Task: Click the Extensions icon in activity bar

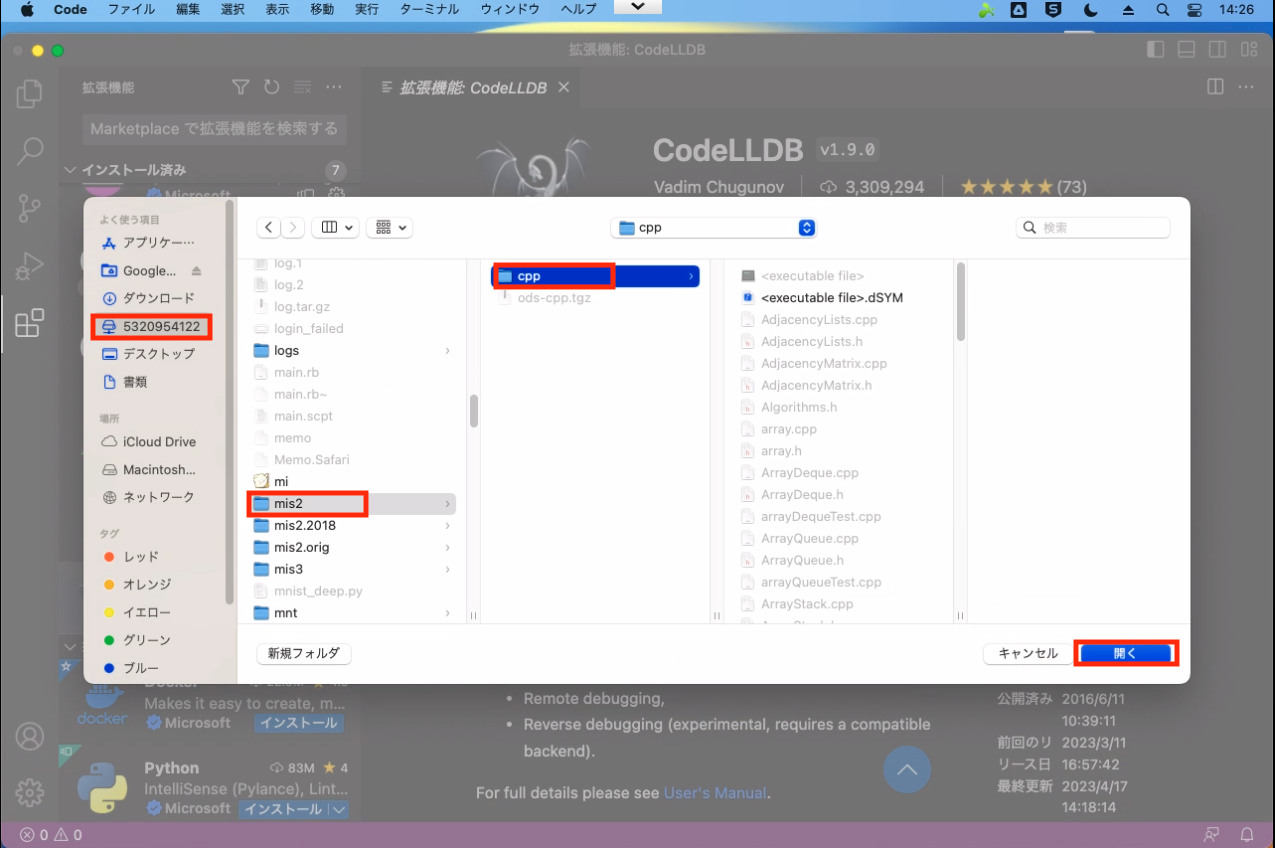Action: tap(30, 323)
